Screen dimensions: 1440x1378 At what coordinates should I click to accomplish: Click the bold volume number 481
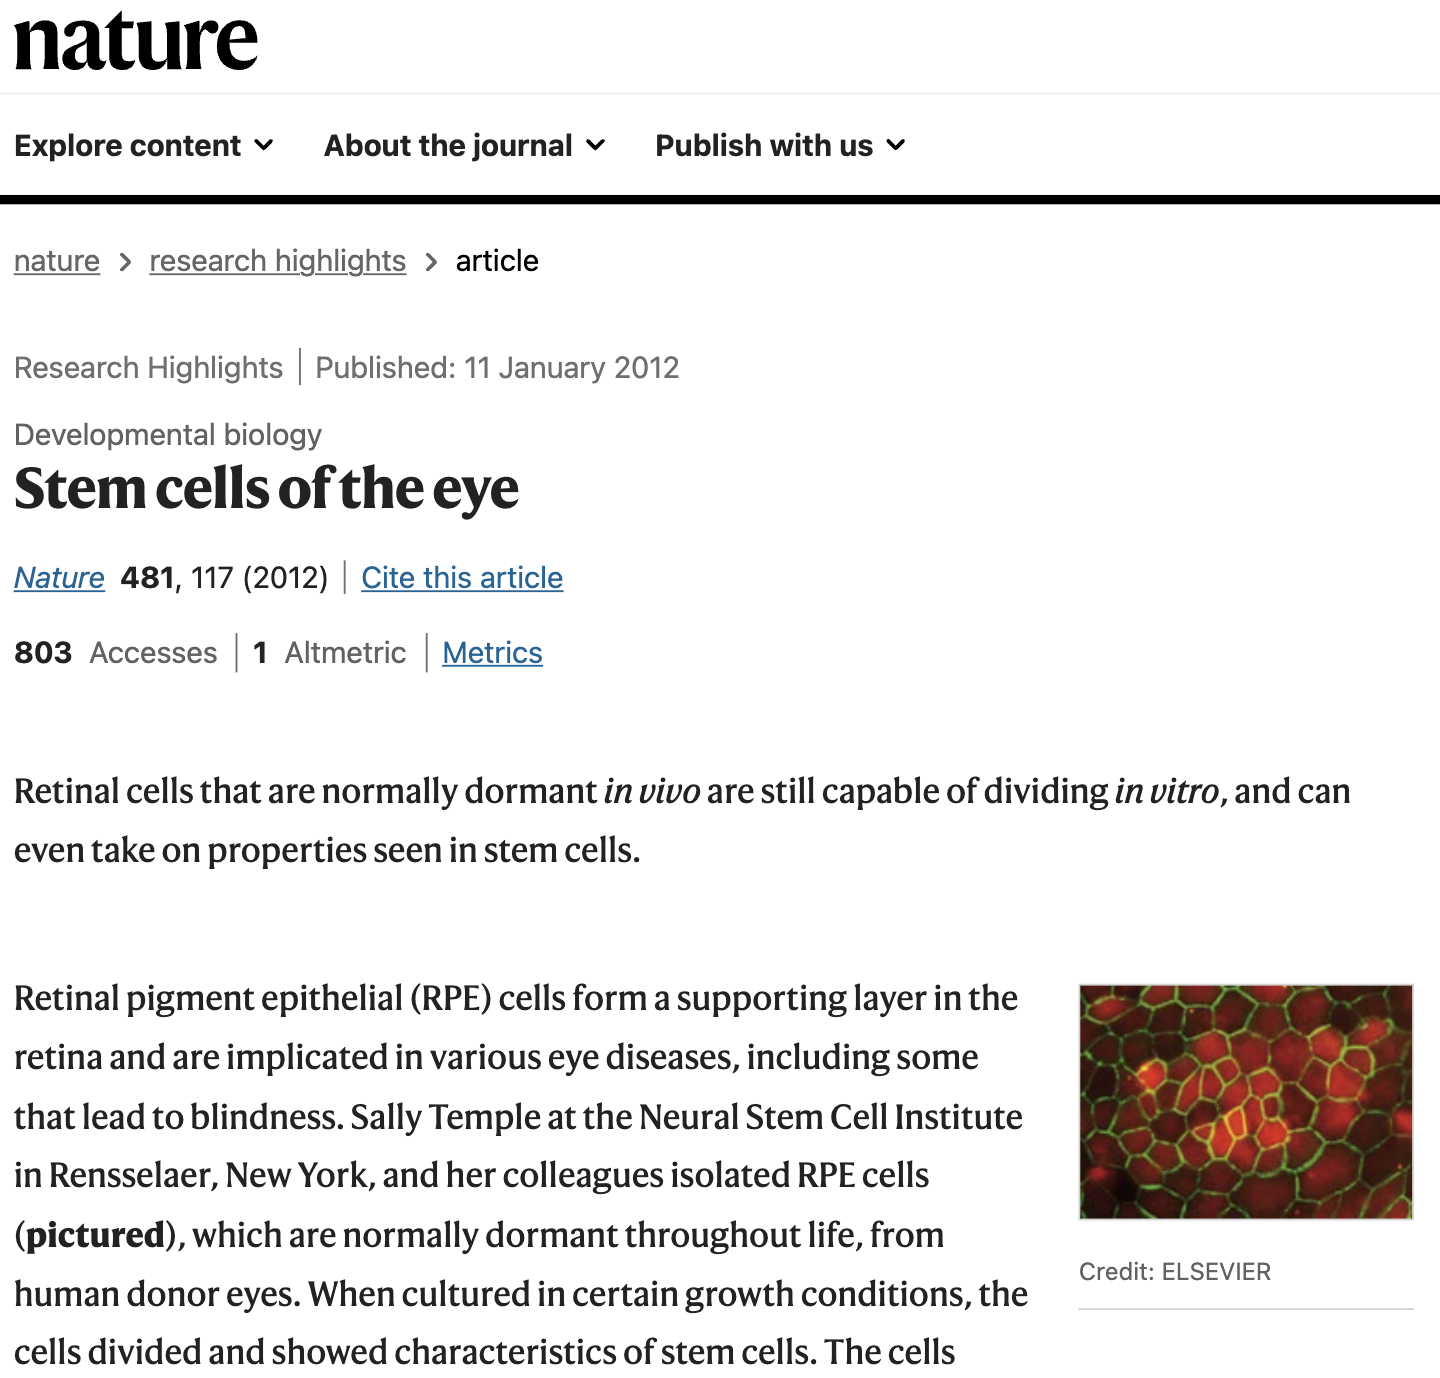(147, 578)
